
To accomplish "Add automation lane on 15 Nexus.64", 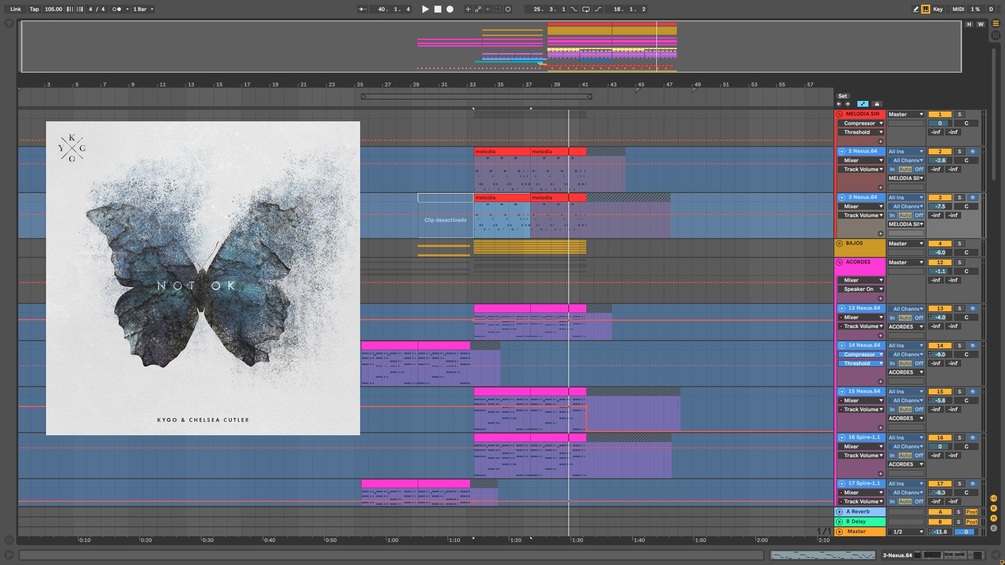I will [x=880, y=427].
